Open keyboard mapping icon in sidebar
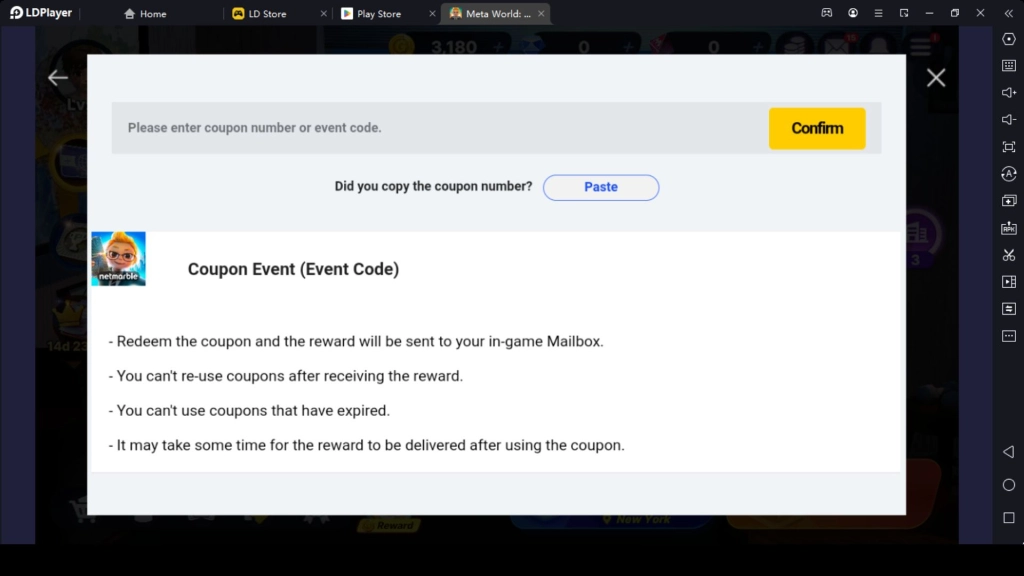 click(1009, 65)
